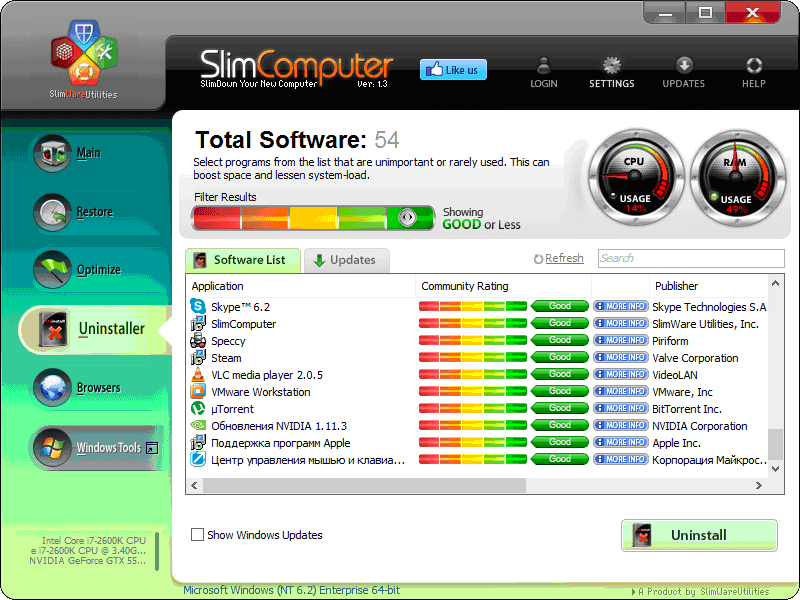Image resolution: width=800 pixels, height=600 pixels.
Task: Set filter to the yellow rating segment
Action: pos(313,218)
